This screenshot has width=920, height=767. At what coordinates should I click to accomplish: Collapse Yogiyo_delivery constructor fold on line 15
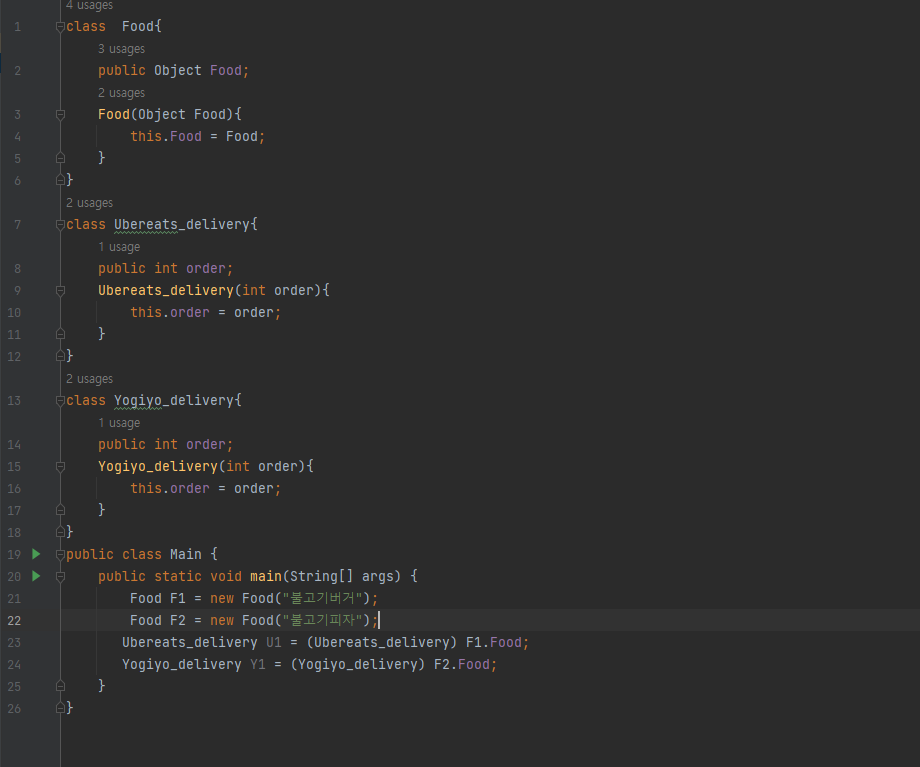[x=60, y=467]
